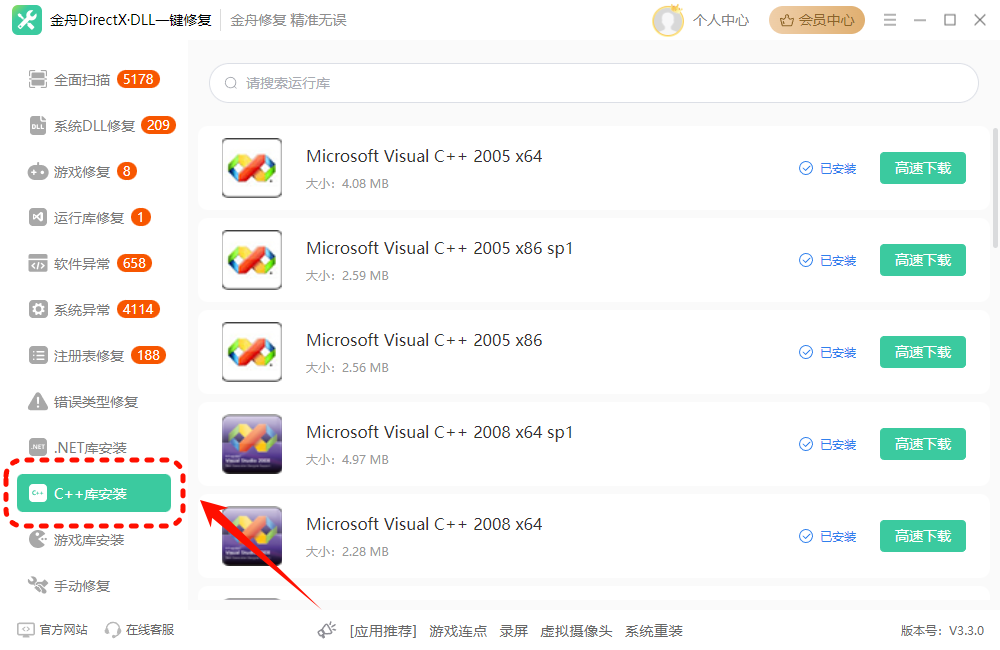Download Visual C++ 2005 x64 with 高速下载
The width and height of the screenshot is (1000, 650).
click(x=922, y=168)
